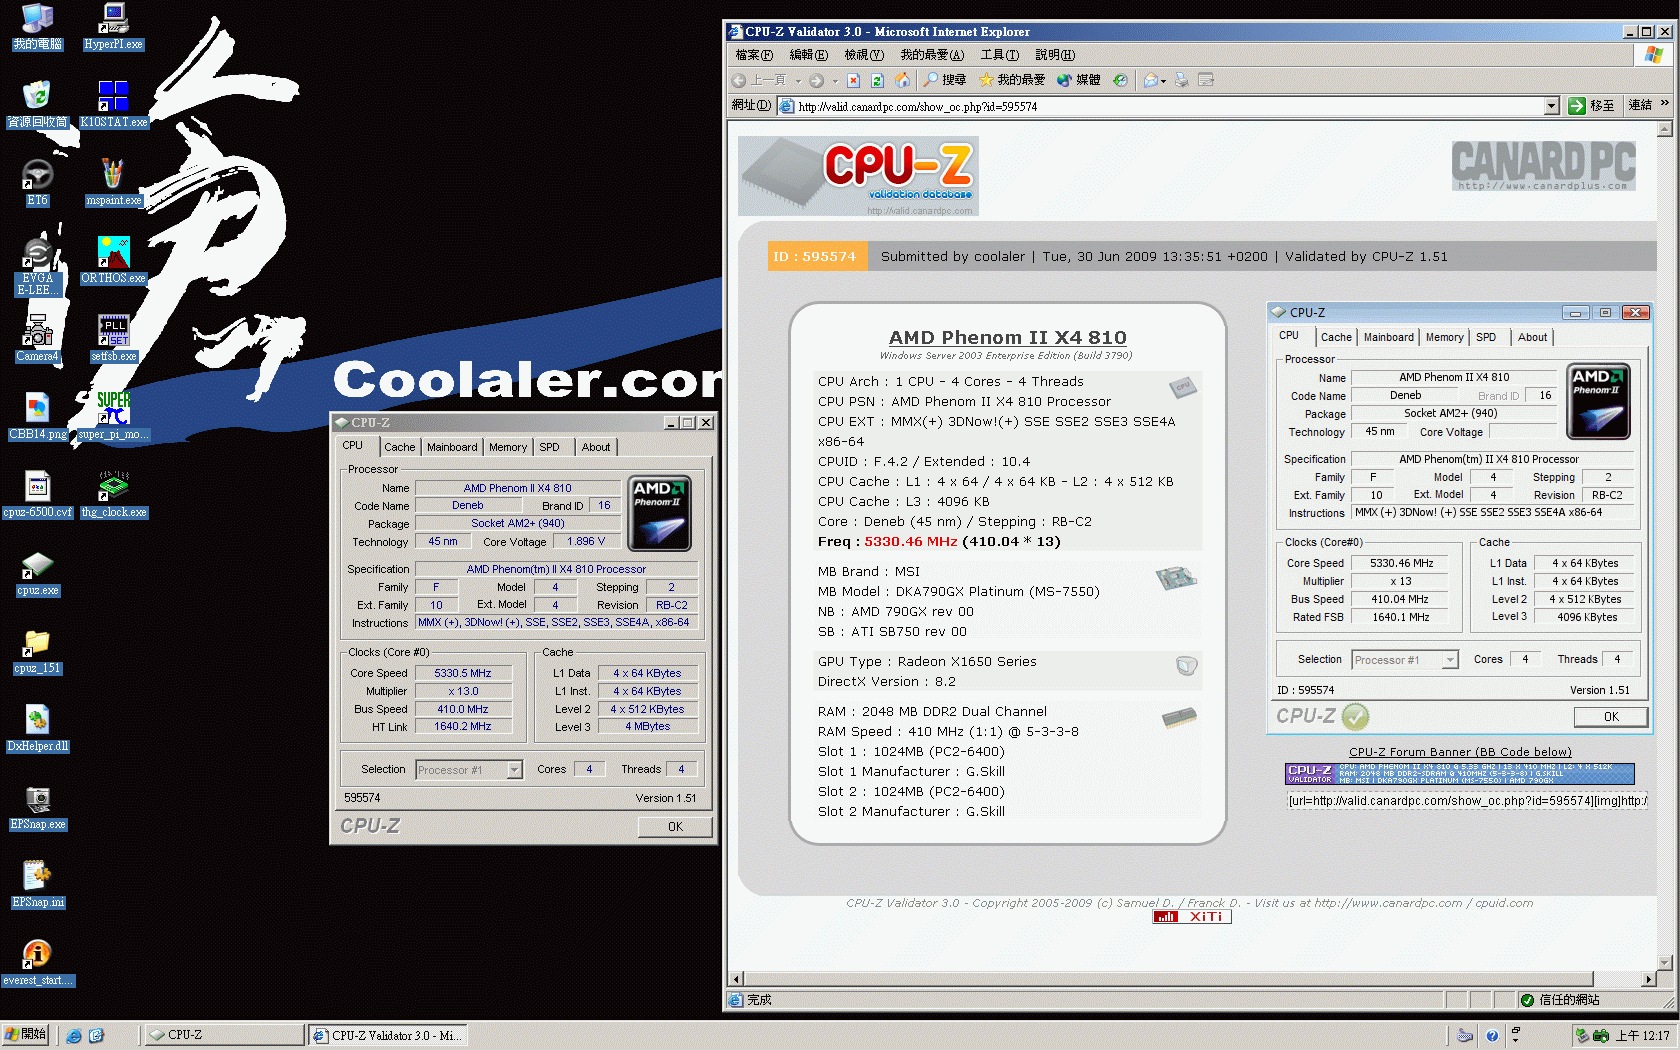Viewport: 1680px width, 1050px height.
Task: Open the IE Help menu
Action: coord(1055,55)
